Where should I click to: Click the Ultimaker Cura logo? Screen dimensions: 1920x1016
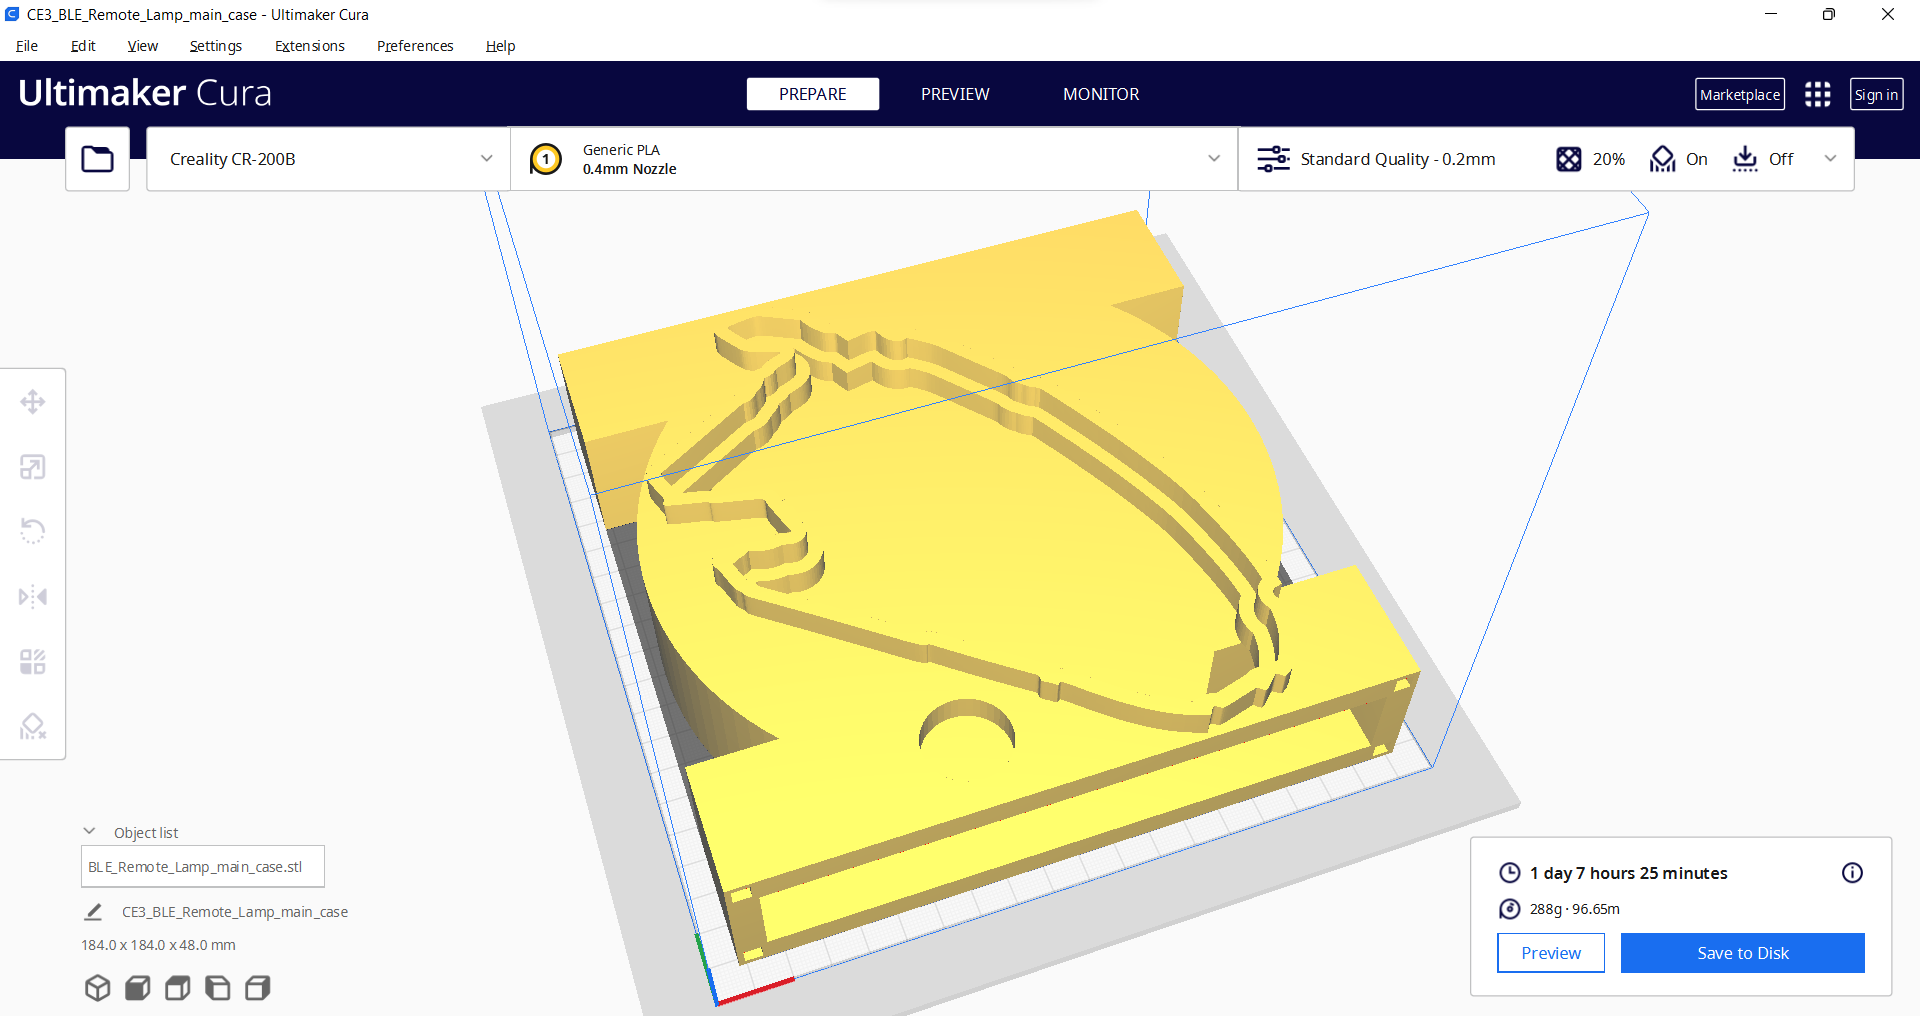[145, 93]
